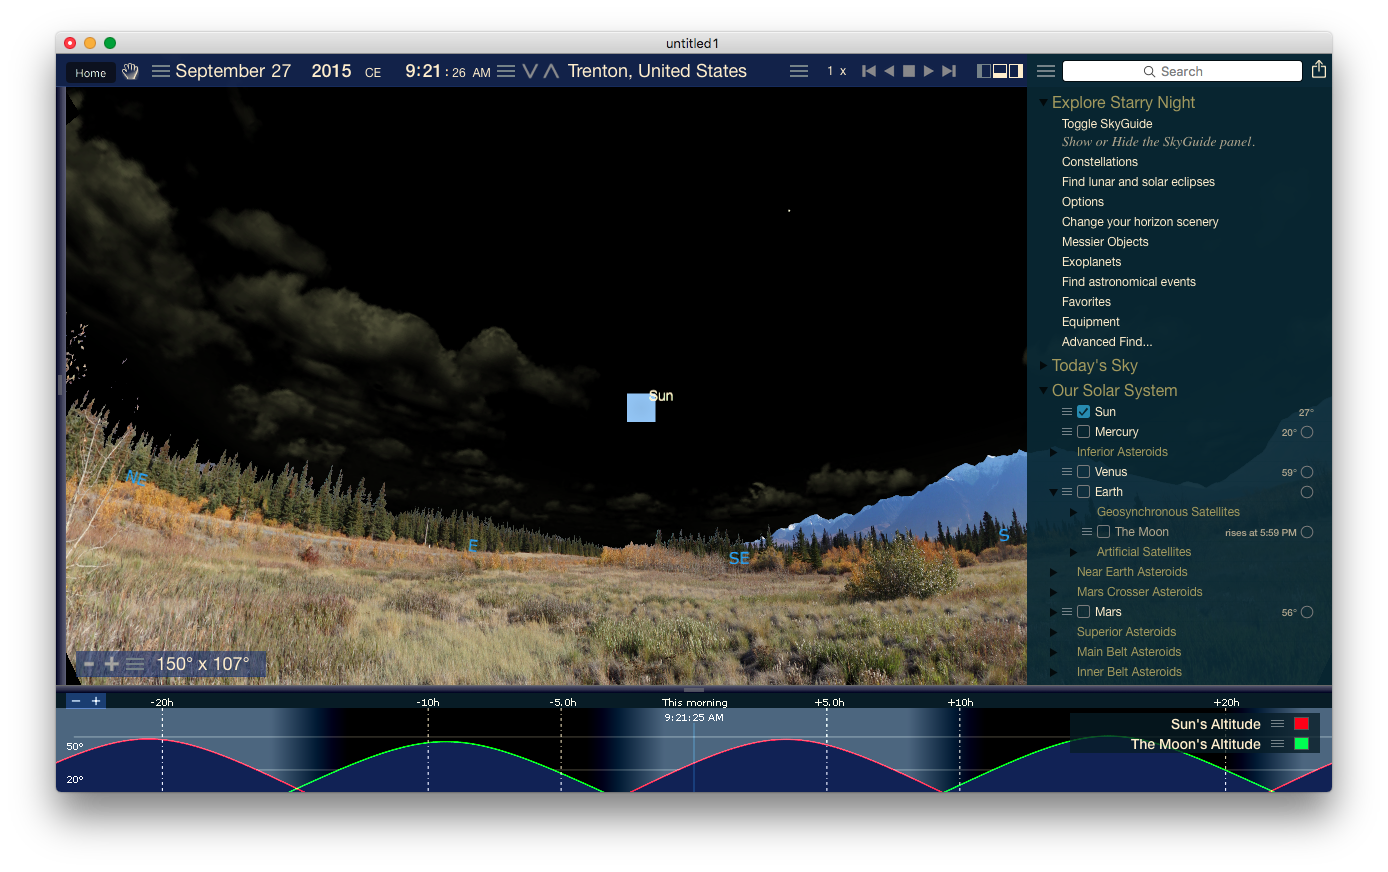The height and width of the screenshot is (872, 1388).
Task: Open the Home menu
Action: 90,73
